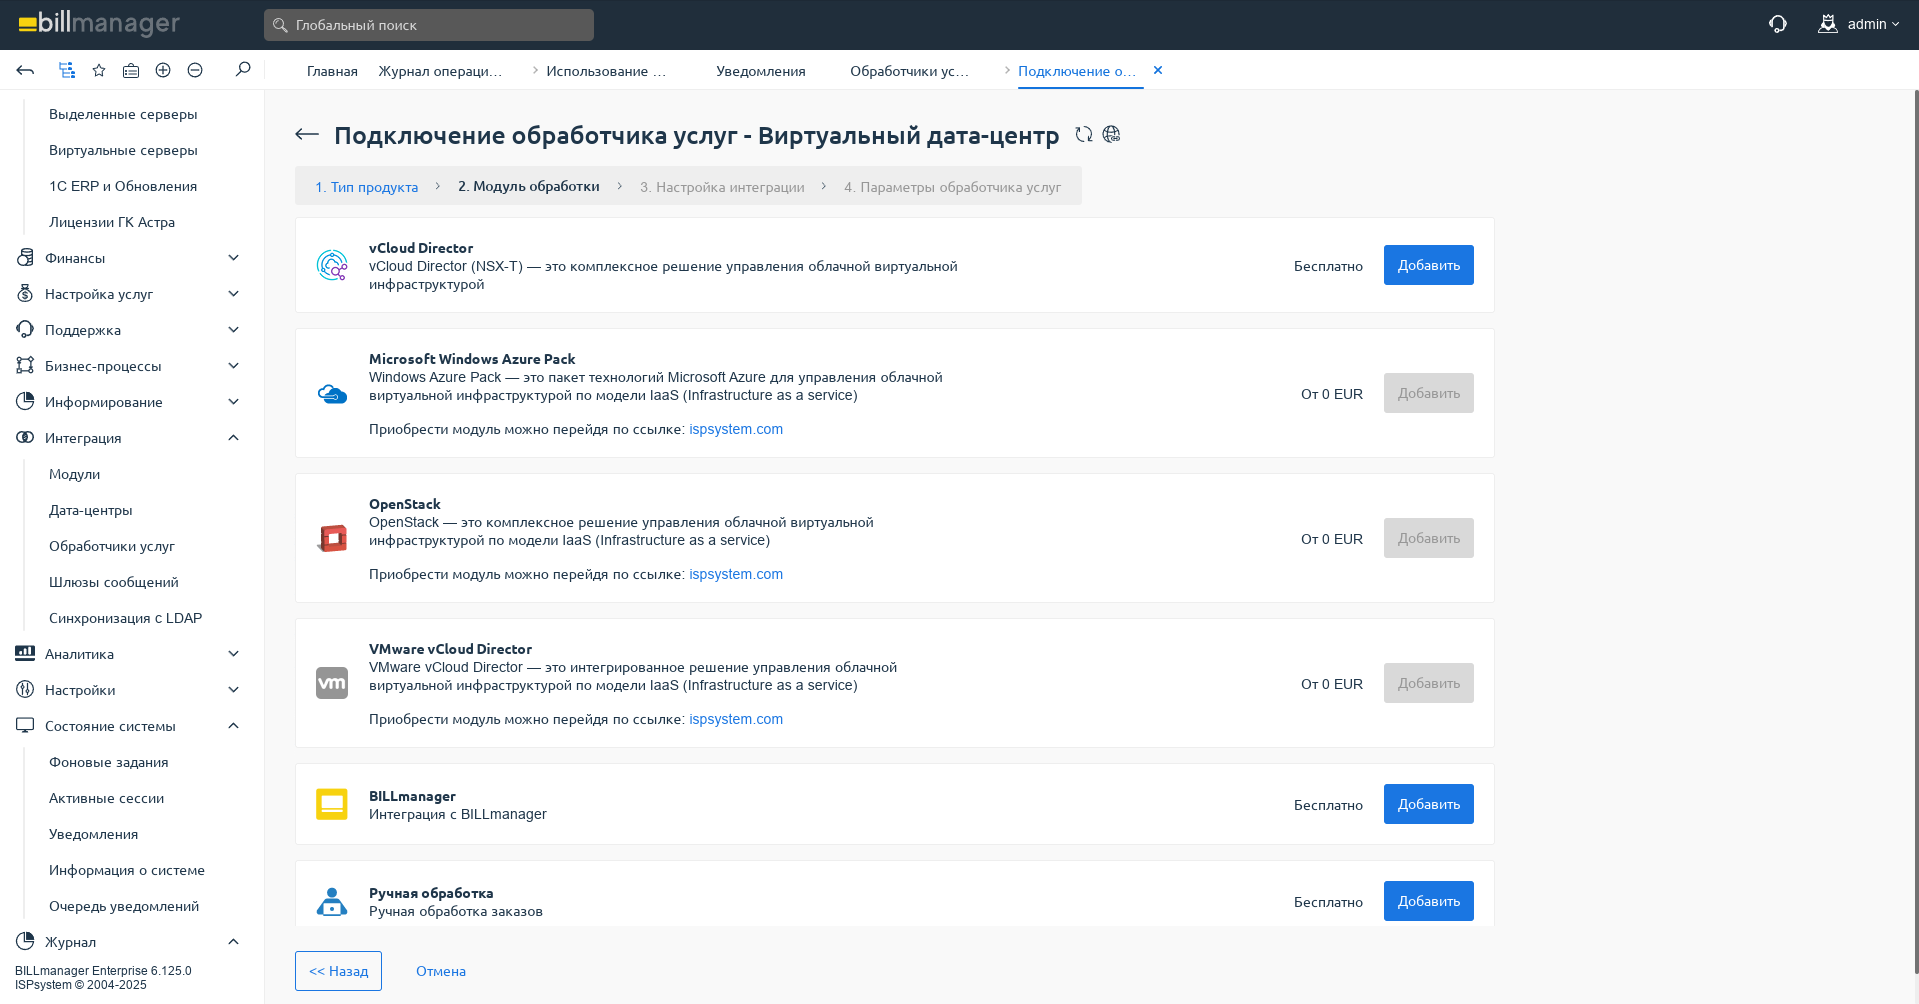Open Обработчики услуг in the sidebar
This screenshot has width=1919, height=1004.
click(x=112, y=546)
